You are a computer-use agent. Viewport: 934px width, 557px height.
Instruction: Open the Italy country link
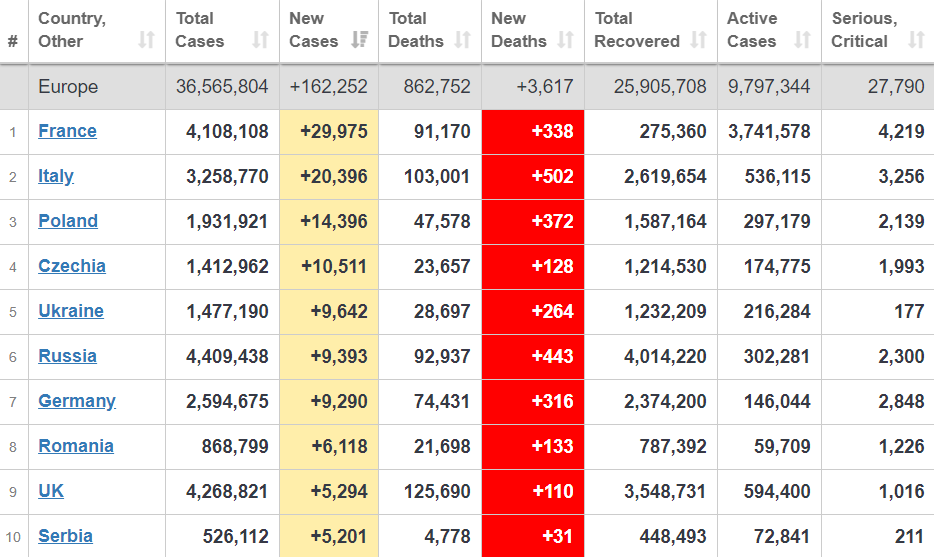pyautogui.click(x=56, y=176)
